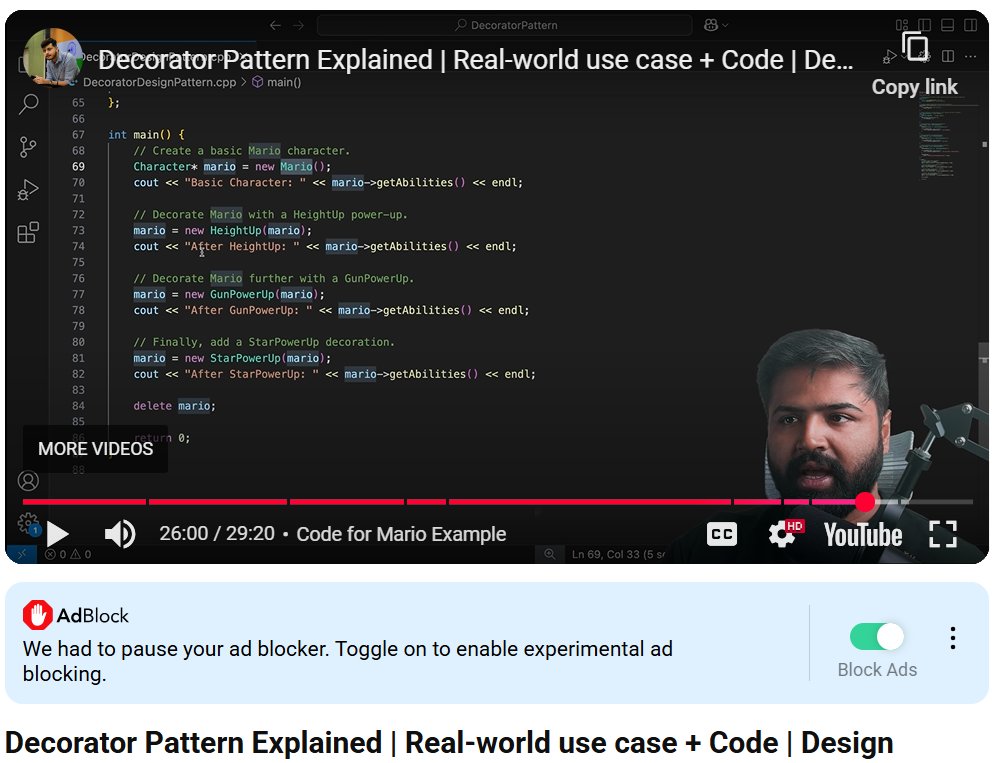Screen dimensions: 996x763
Task: Click the 'int main() {' code line
Action: click(x=146, y=135)
